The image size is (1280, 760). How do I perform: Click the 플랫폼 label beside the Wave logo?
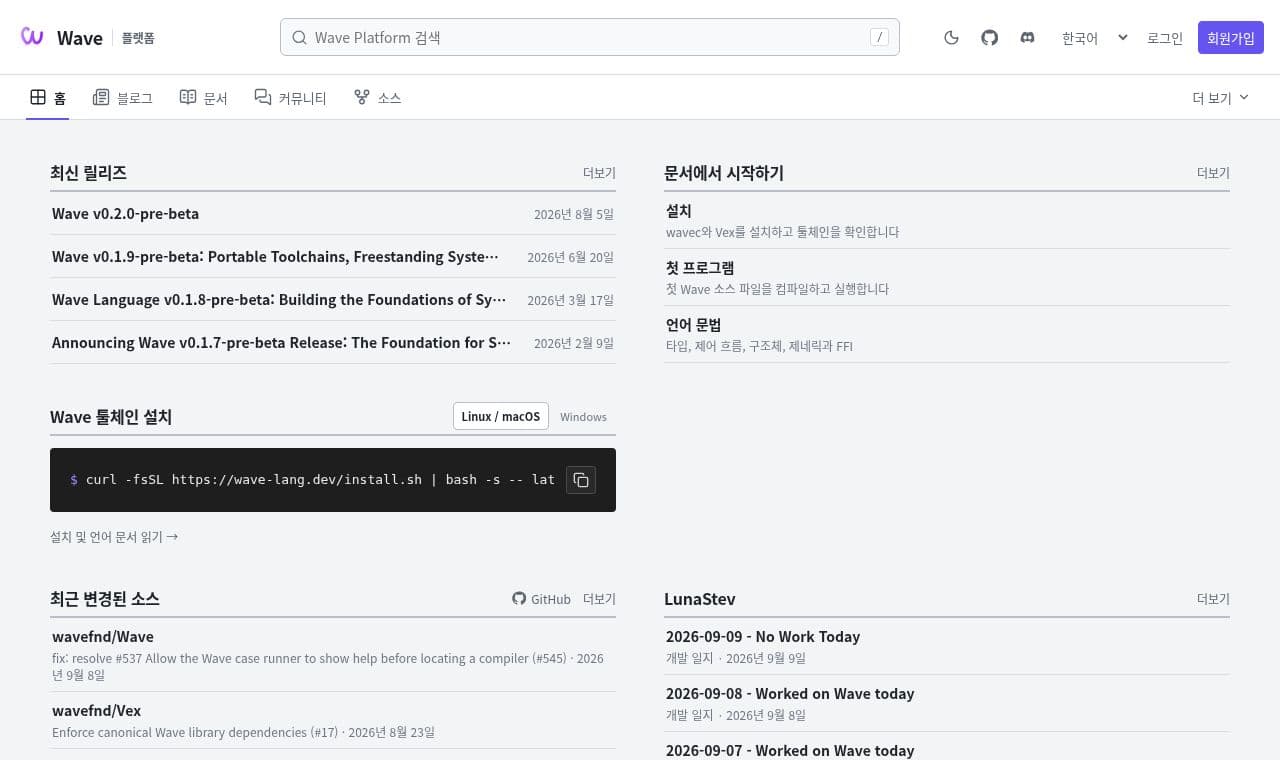138,38
